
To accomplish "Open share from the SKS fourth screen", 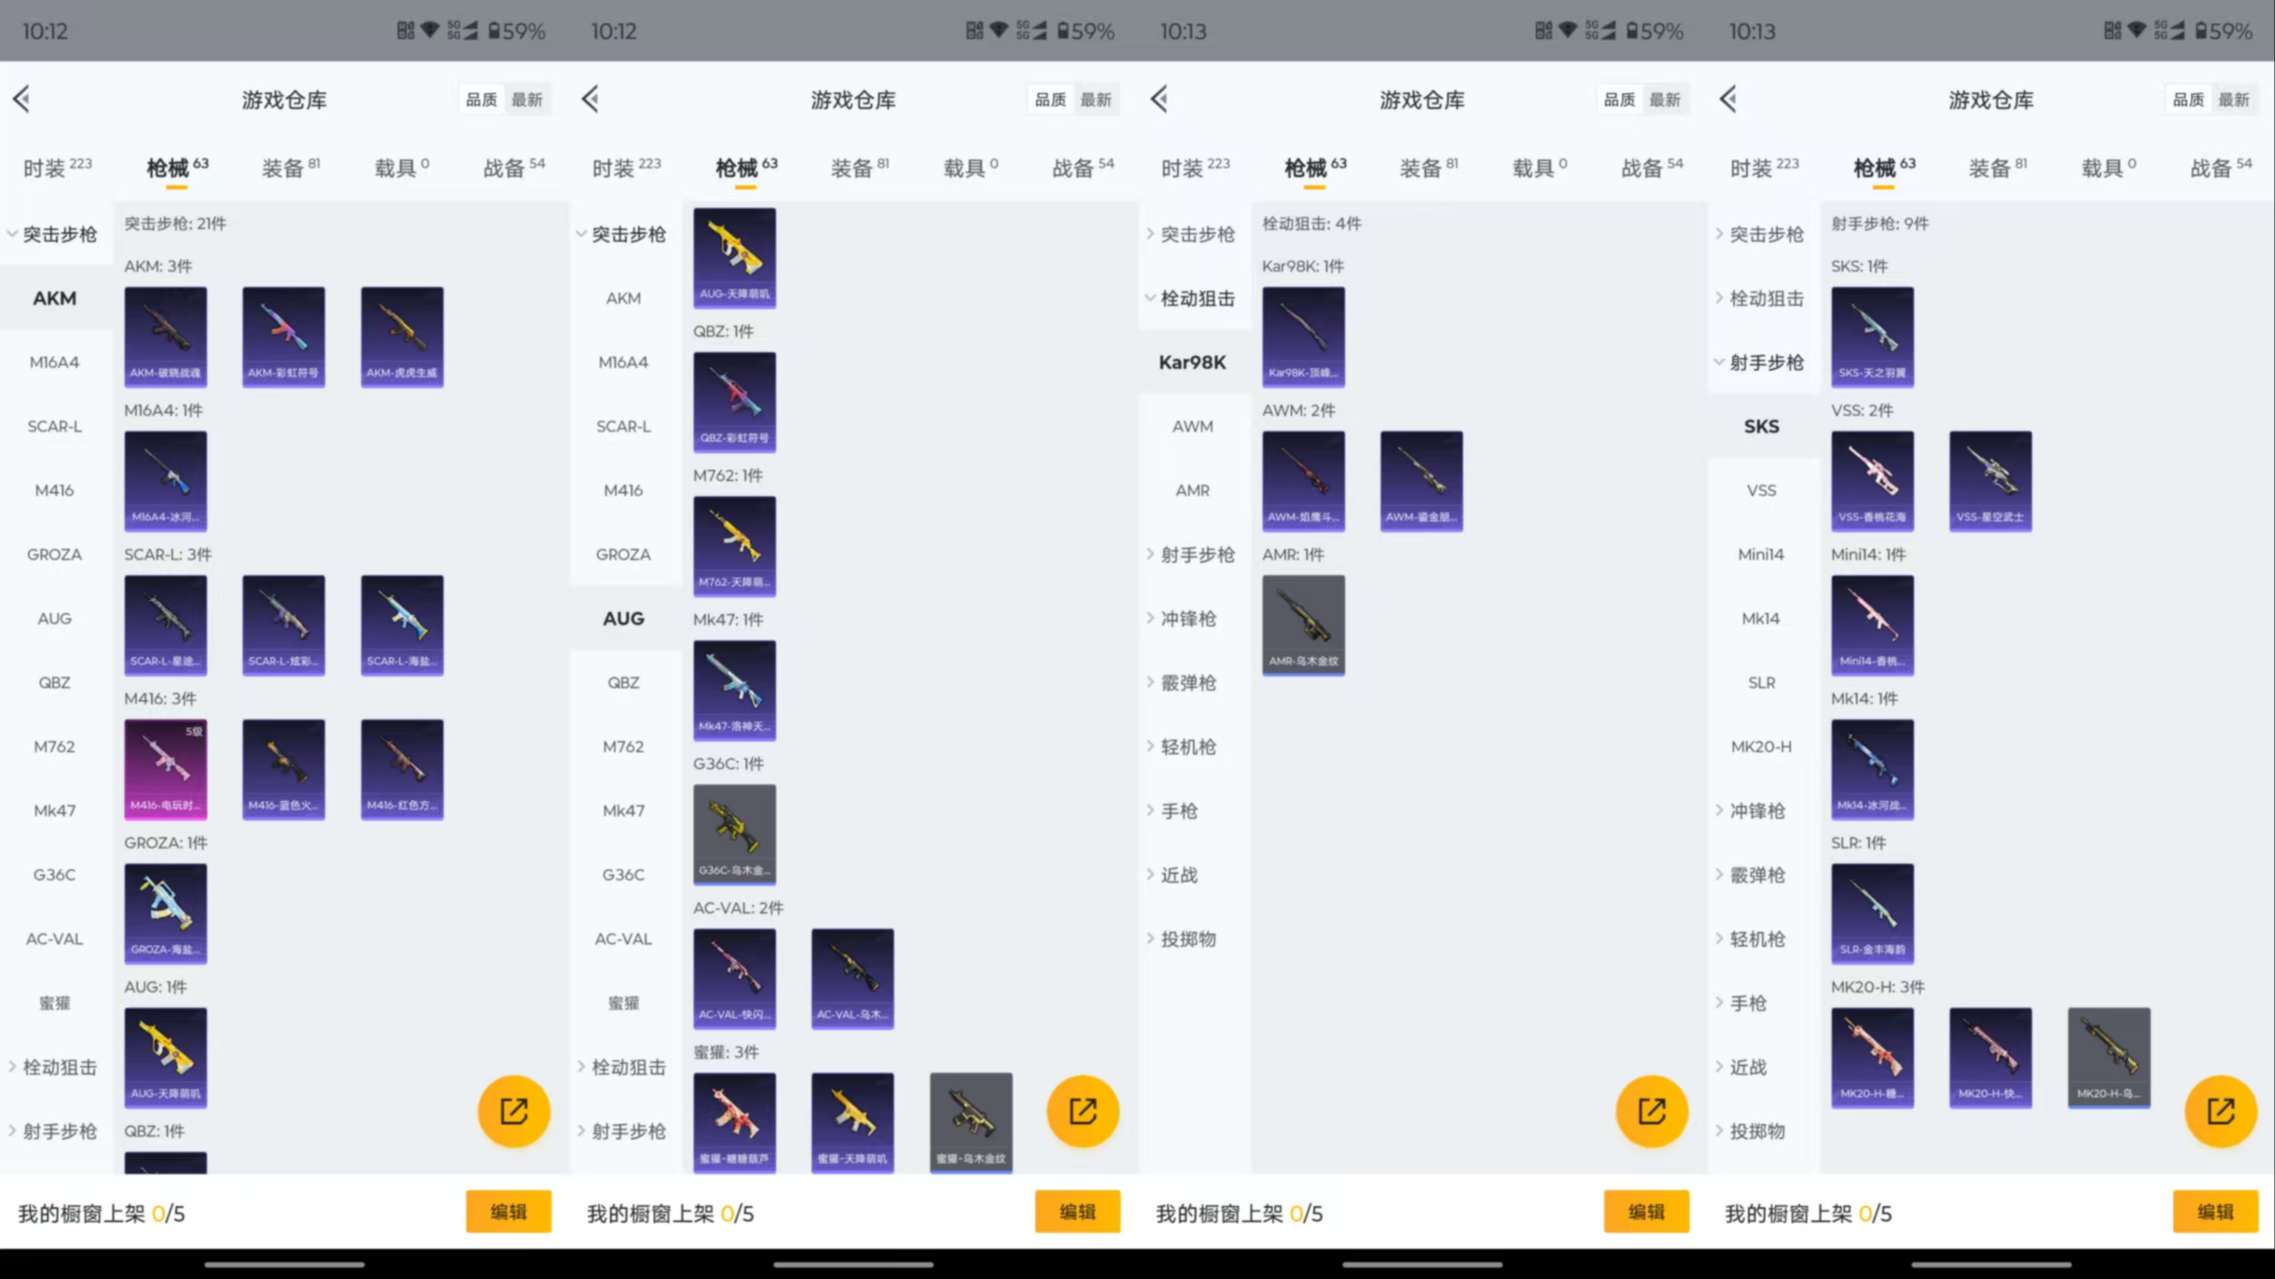I will (2221, 1111).
